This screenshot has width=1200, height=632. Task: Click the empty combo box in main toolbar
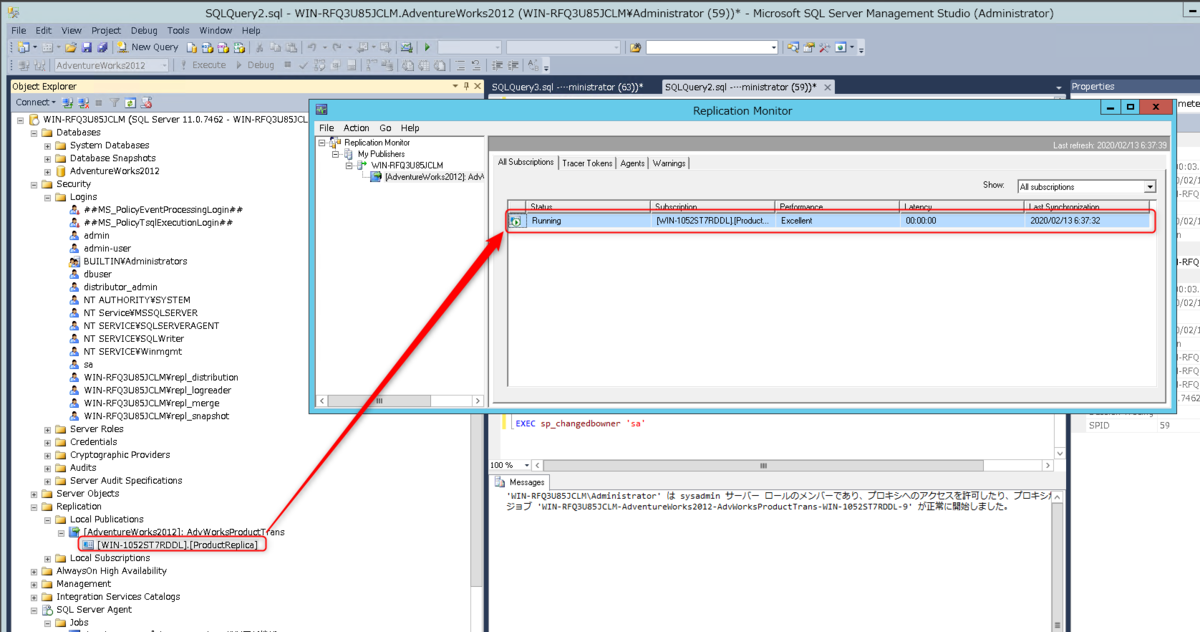[712, 47]
